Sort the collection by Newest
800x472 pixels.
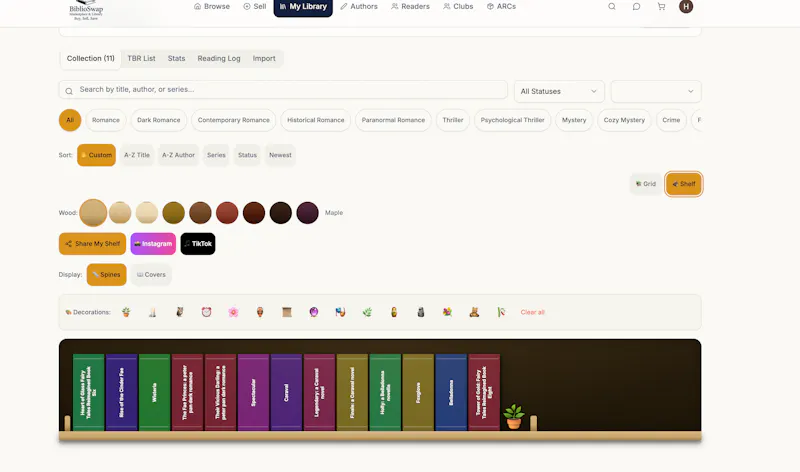point(280,155)
